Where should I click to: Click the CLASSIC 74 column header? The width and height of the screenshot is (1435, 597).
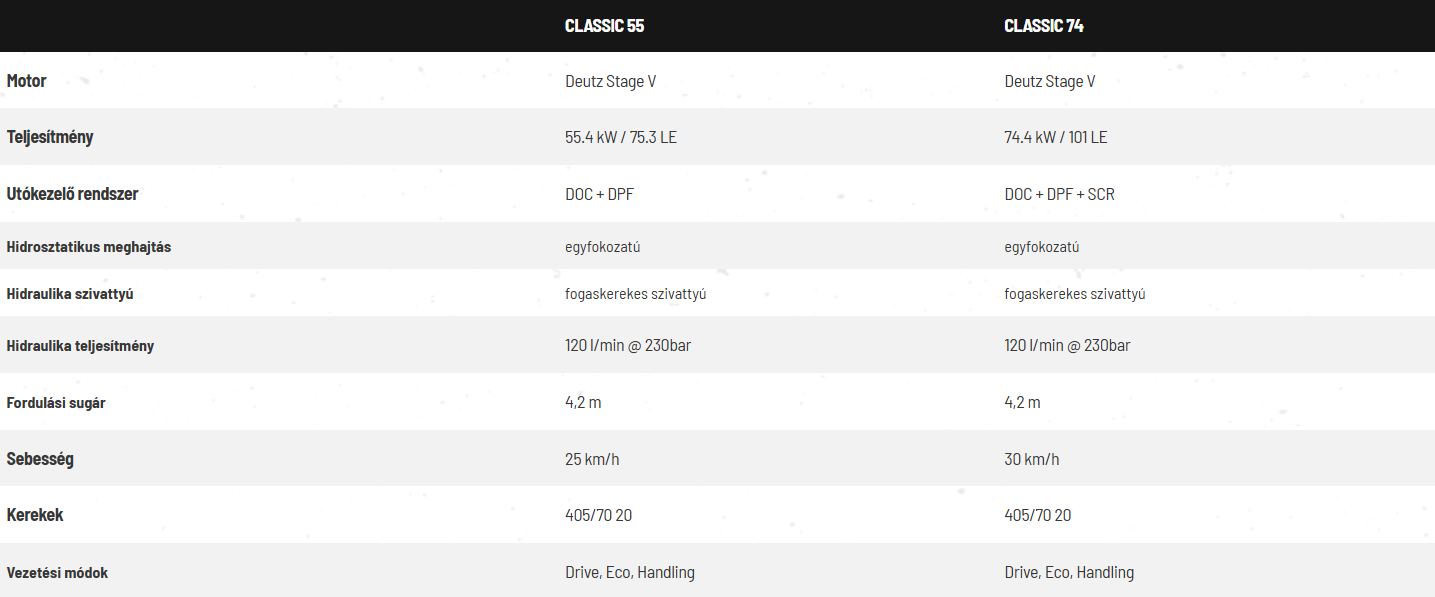(x=1044, y=26)
